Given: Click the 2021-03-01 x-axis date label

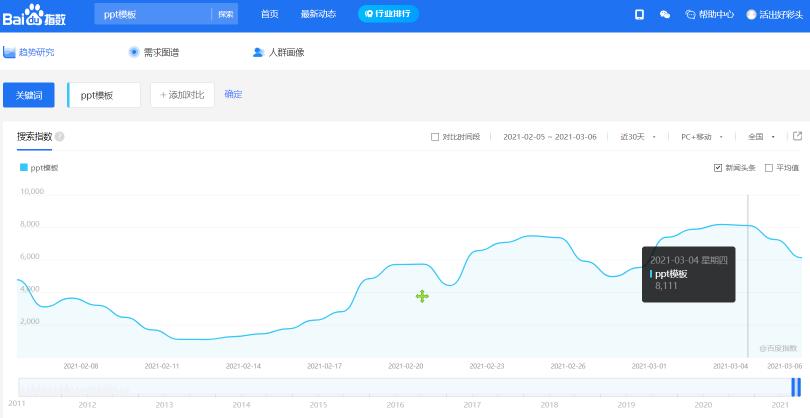Looking at the screenshot, I should [649, 366].
